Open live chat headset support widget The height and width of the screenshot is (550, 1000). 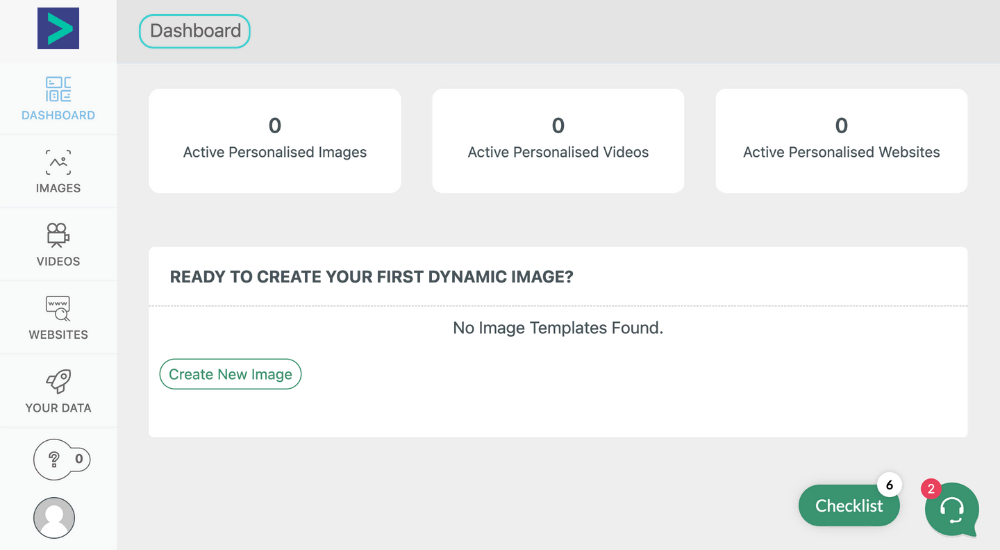(951, 509)
